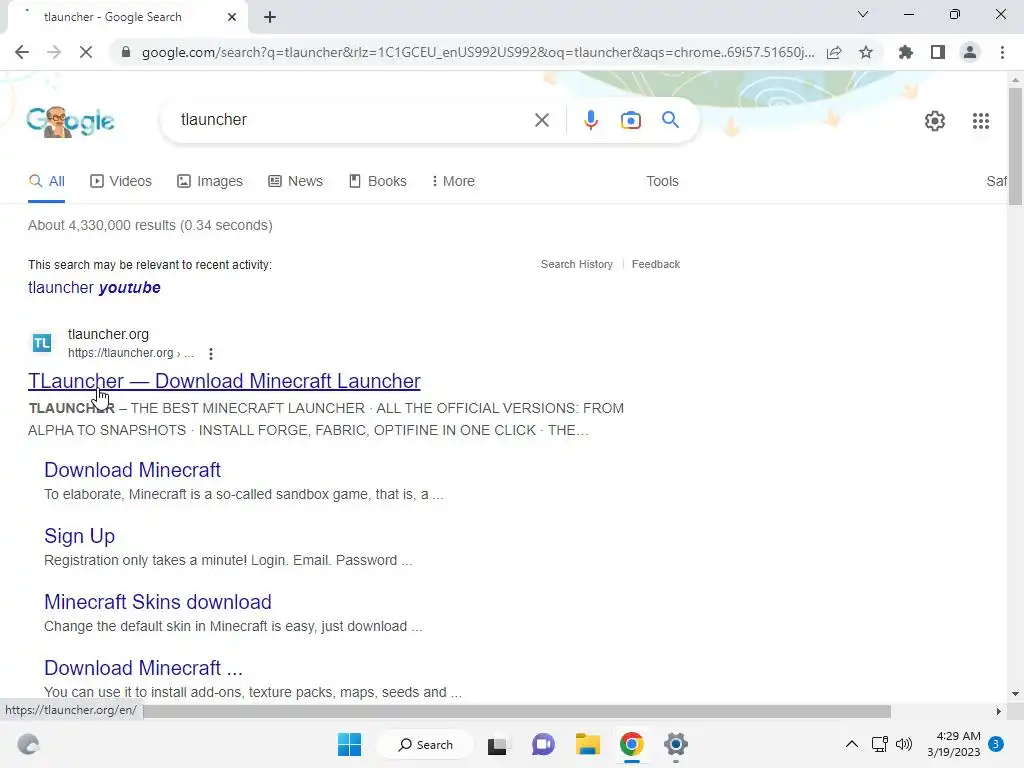The image size is (1024, 768).
Task: Click the TL favicon of tlauncher.org
Action: point(42,343)
